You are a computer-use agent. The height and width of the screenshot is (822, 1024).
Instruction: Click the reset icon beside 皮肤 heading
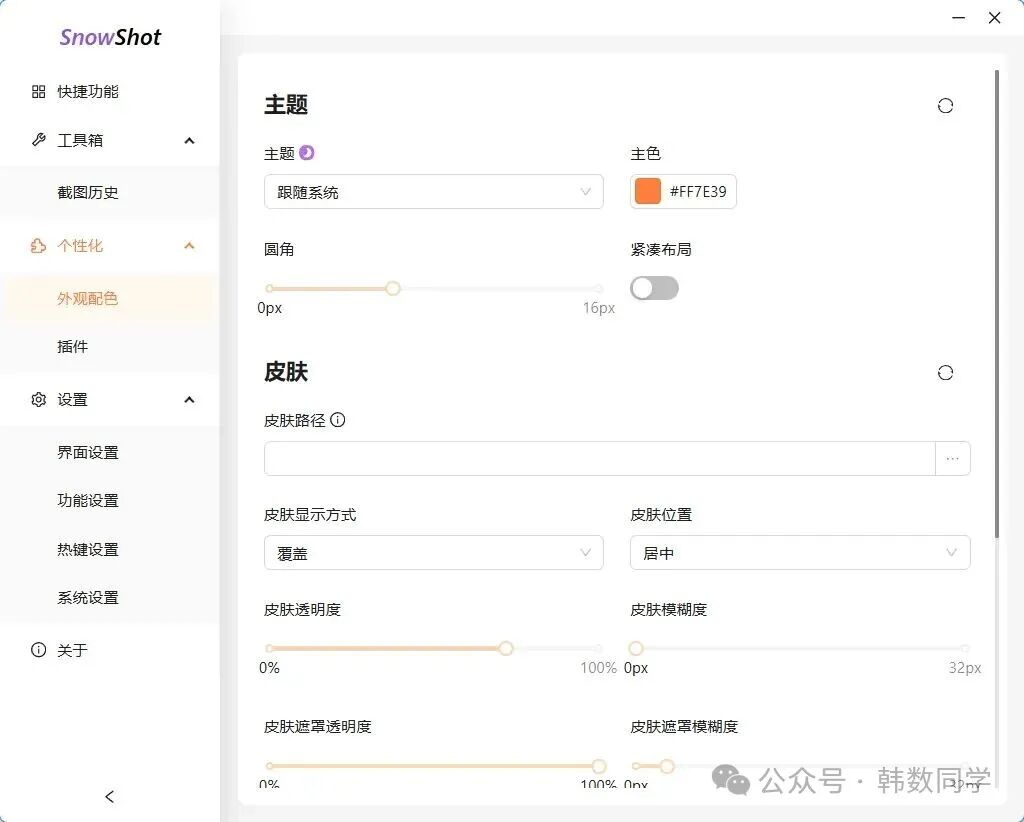point(945,373)
